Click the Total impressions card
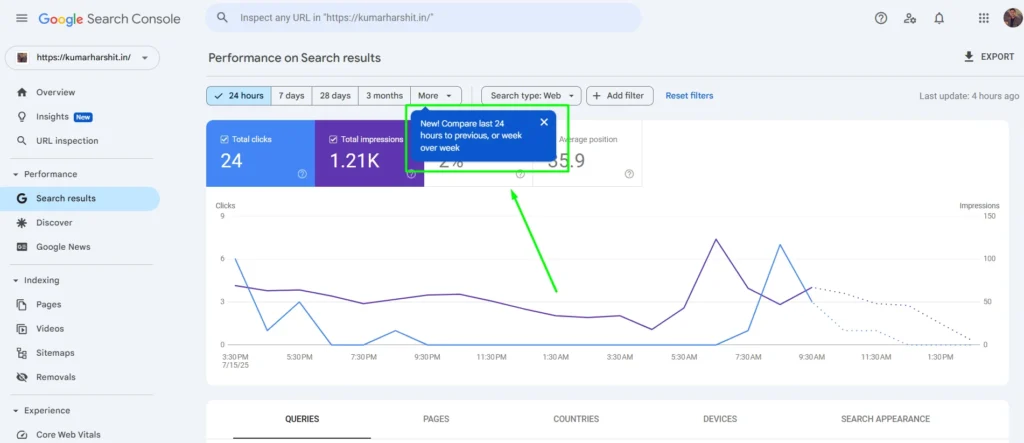 point(369,154)
